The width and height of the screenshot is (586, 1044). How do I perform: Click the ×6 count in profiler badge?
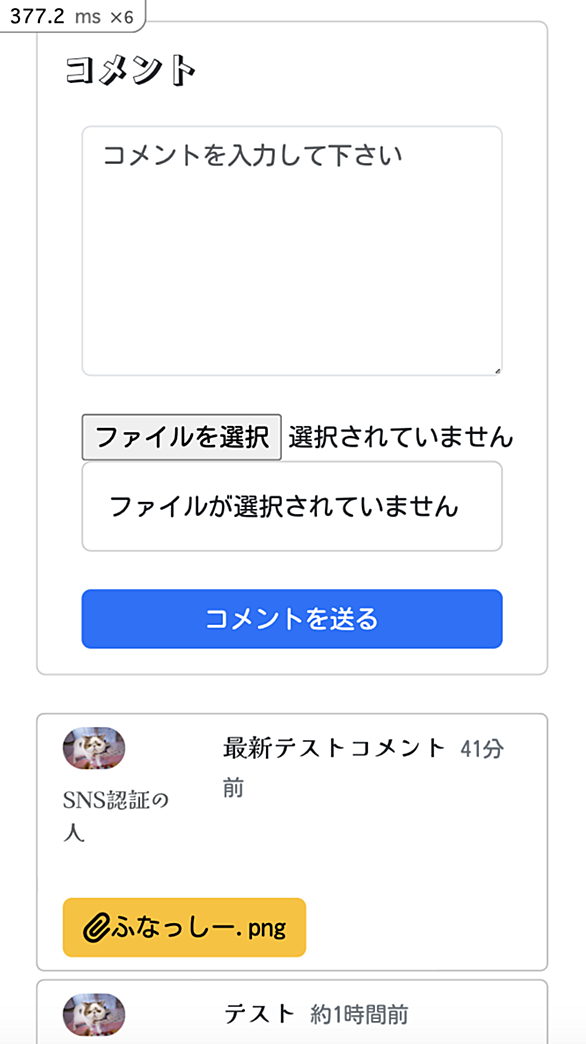(121, 17)
